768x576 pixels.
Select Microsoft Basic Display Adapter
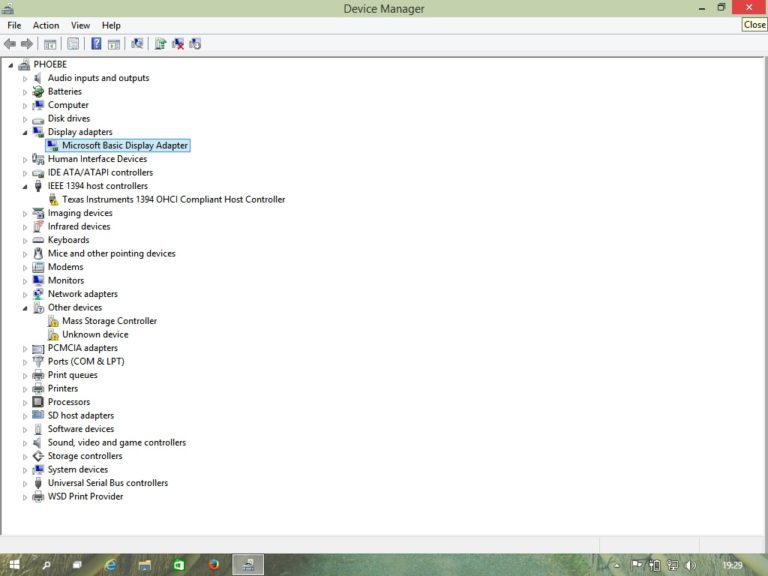tap(124, 146)
